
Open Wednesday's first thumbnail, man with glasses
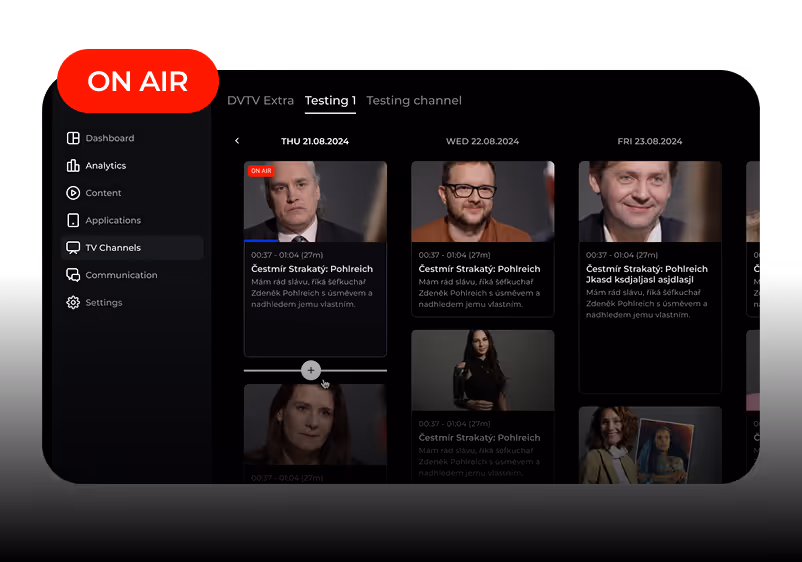pos(483,201)
